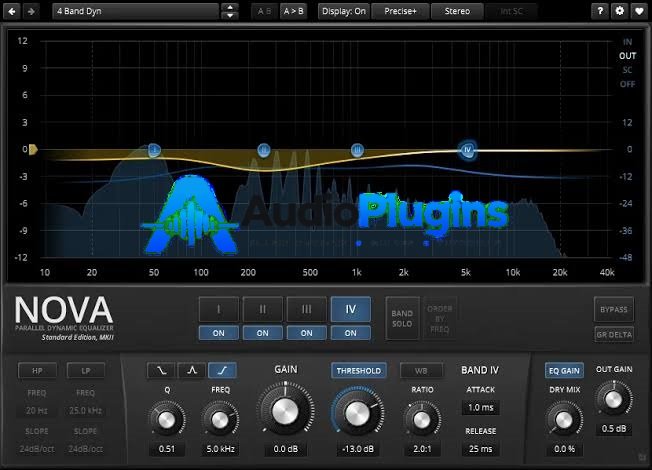Go to the previous preset with left arrow
Viewport: 652px width, 470px height.
pyautogui.click(x=12, y=11)
